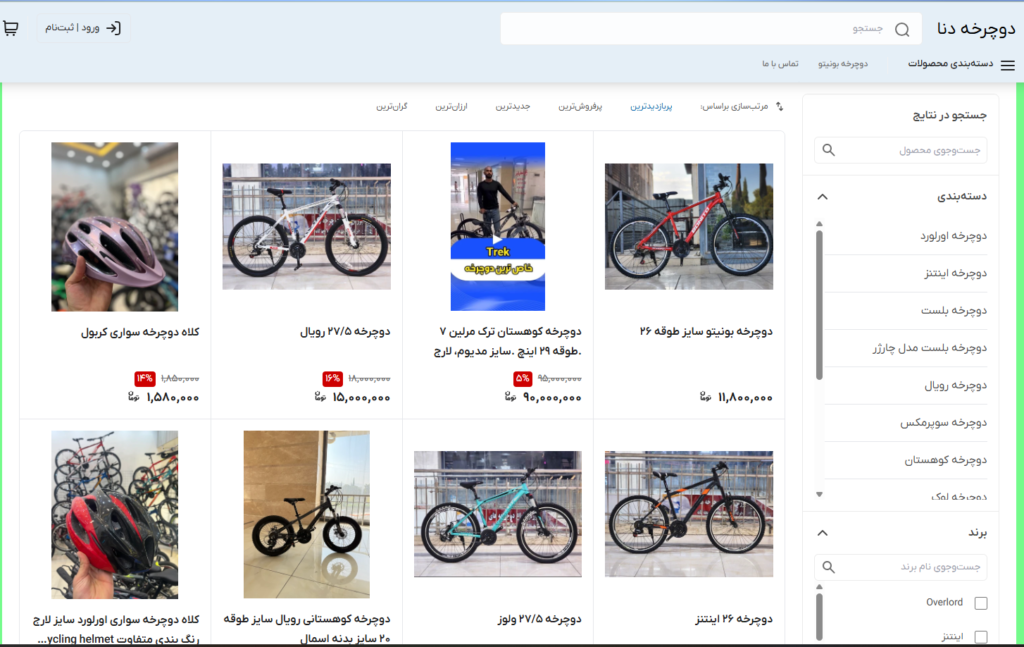Click the جستجو search field in the header
Screen dimensions: 1024x647
coord(700,29)
